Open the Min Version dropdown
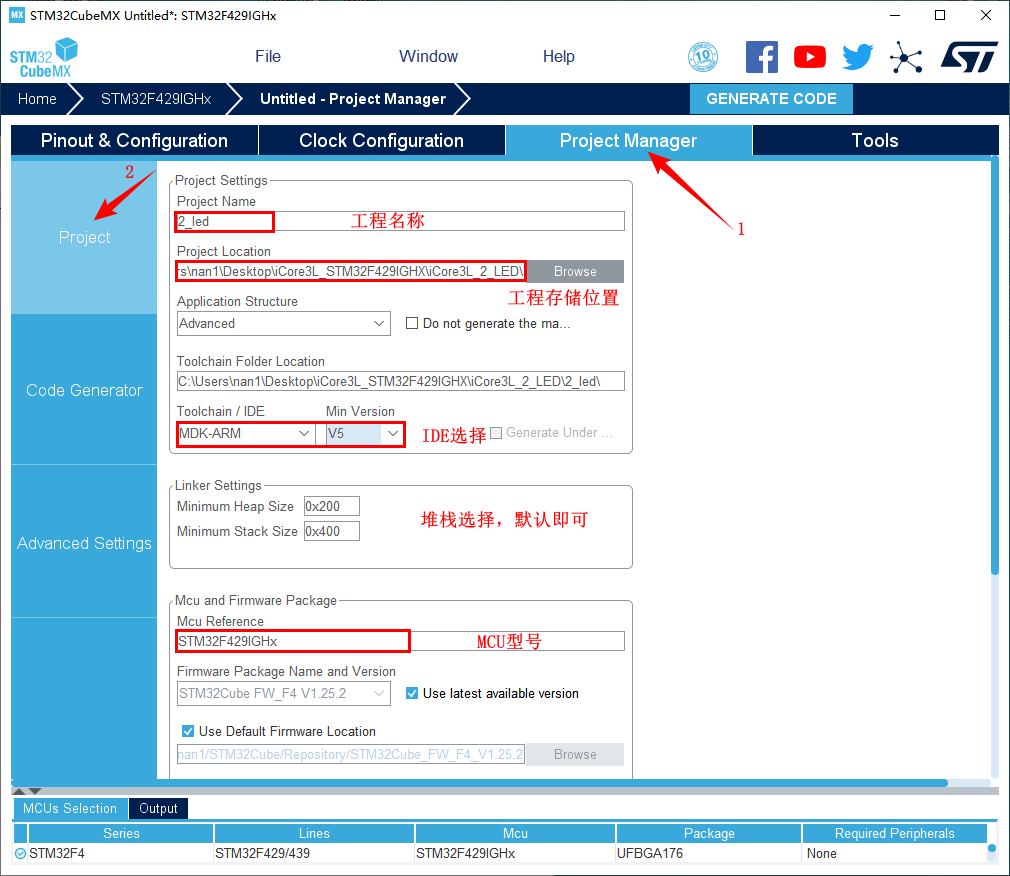The height and width of the screenshot is (876, 1010). click(365, 433)
